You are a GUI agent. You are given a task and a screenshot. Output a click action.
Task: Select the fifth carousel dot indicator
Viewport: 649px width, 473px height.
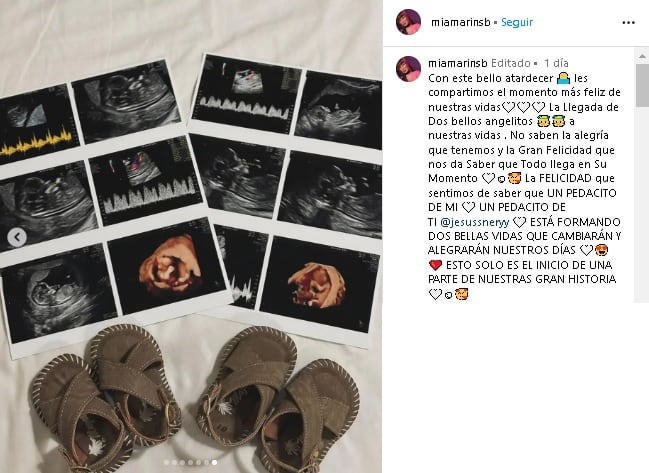point(198,463)
